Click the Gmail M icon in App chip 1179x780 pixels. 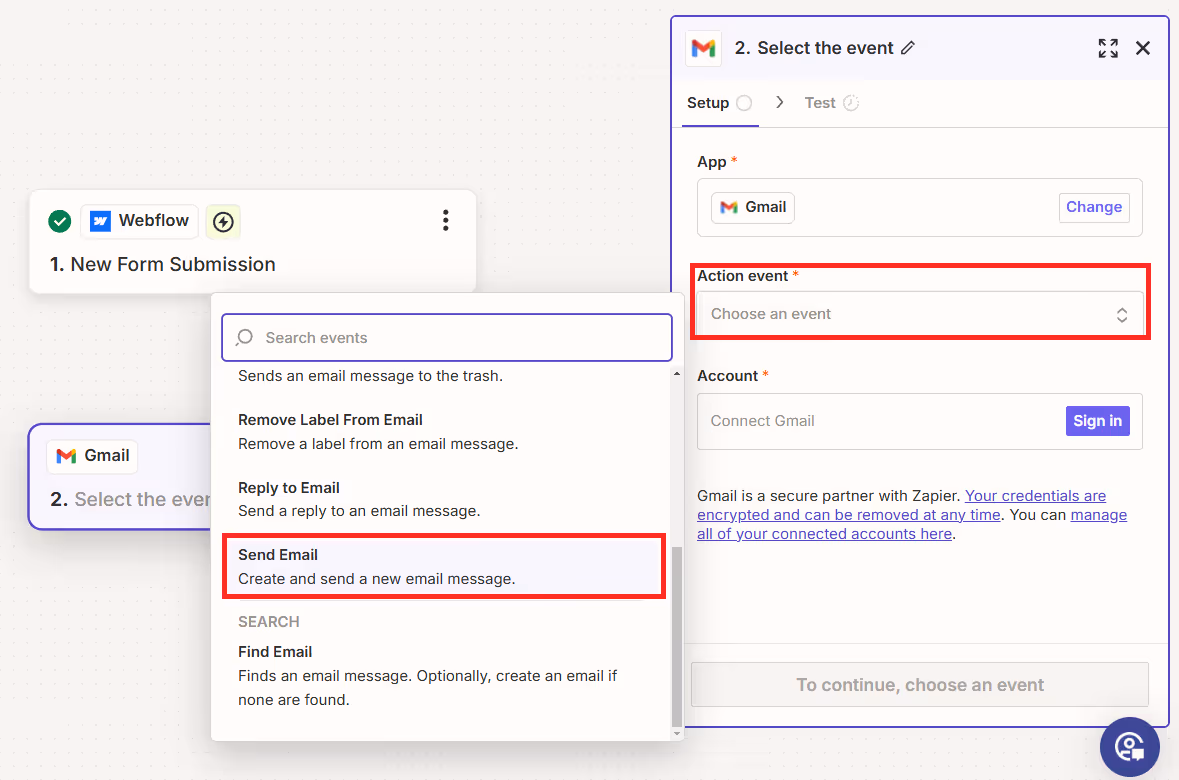coord(729,208)
